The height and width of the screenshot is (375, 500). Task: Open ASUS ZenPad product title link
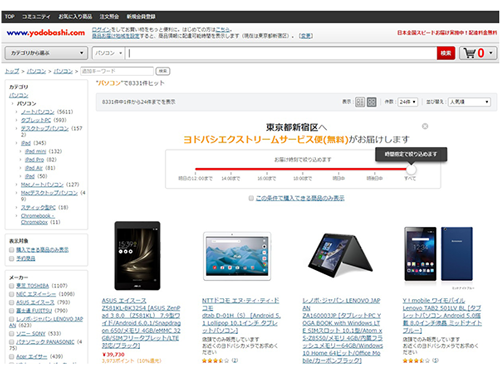[141, 323]
